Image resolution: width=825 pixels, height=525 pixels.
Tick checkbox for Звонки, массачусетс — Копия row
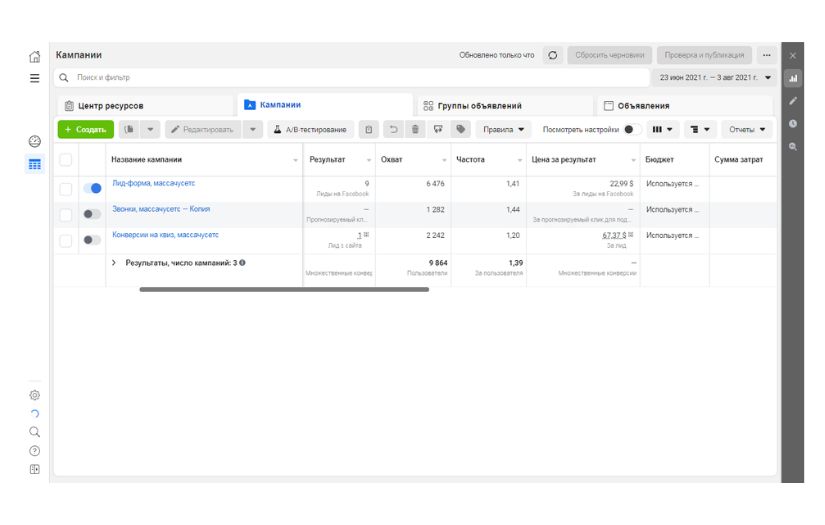(66, 214)
